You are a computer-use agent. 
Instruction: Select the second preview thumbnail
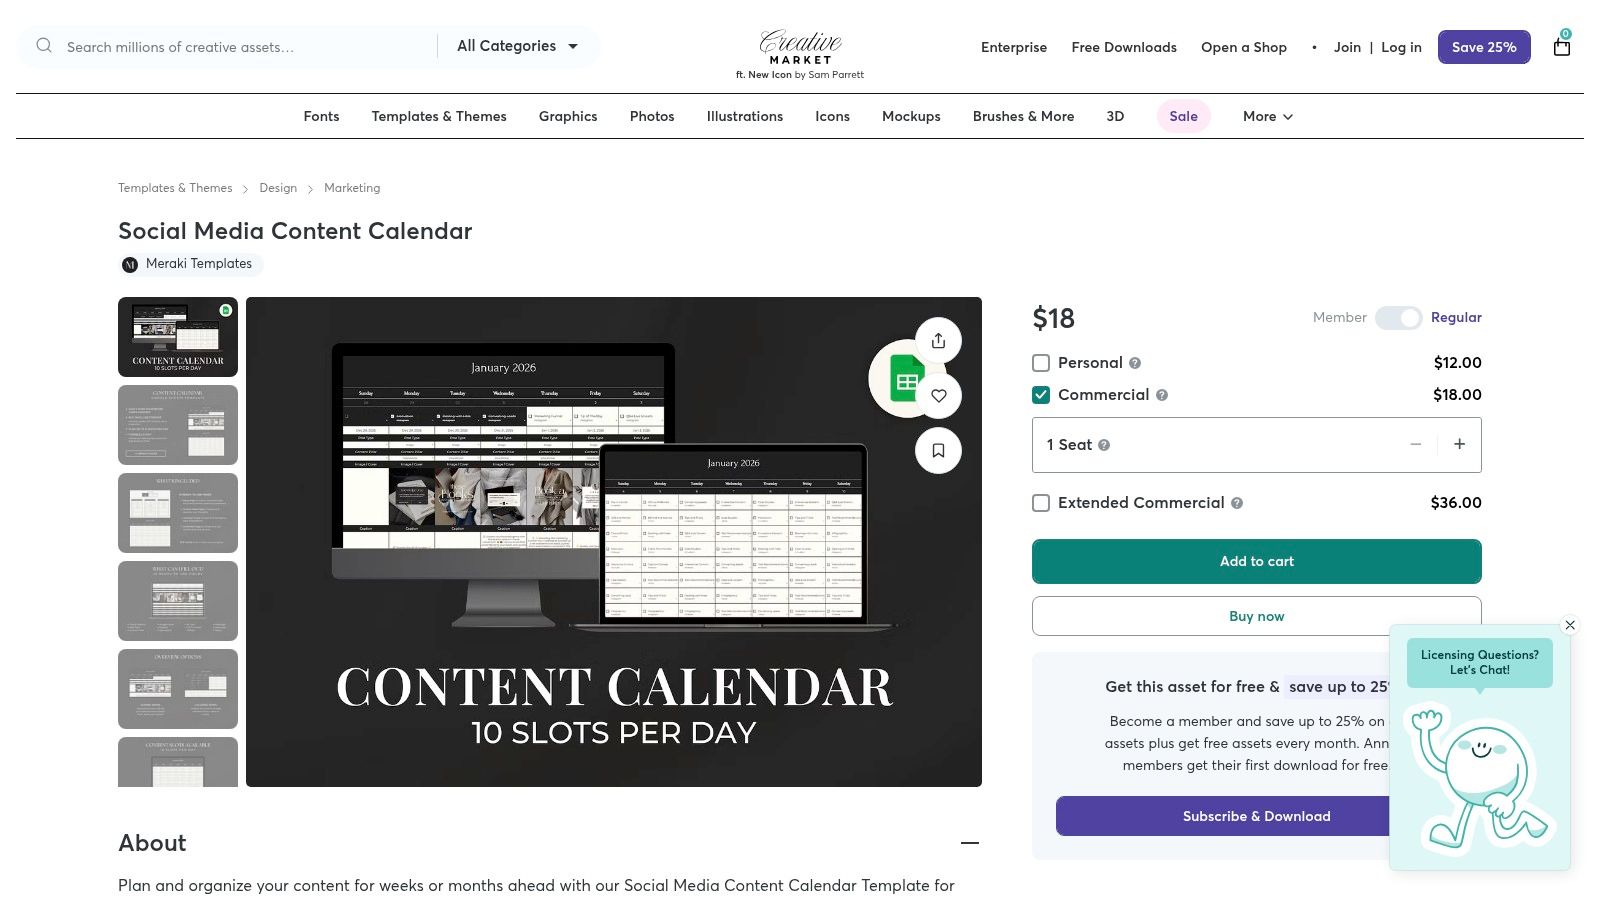(x=178, y=425)
